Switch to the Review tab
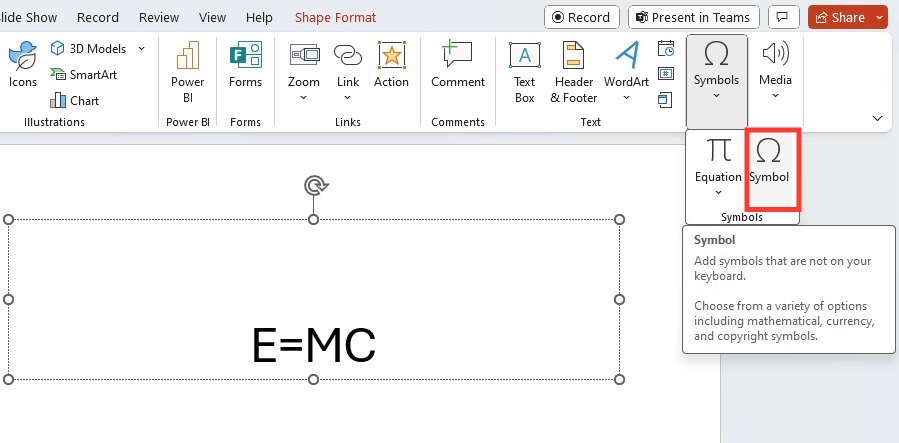The height and width of the screenshot is (443, 899). click(159, 18)
